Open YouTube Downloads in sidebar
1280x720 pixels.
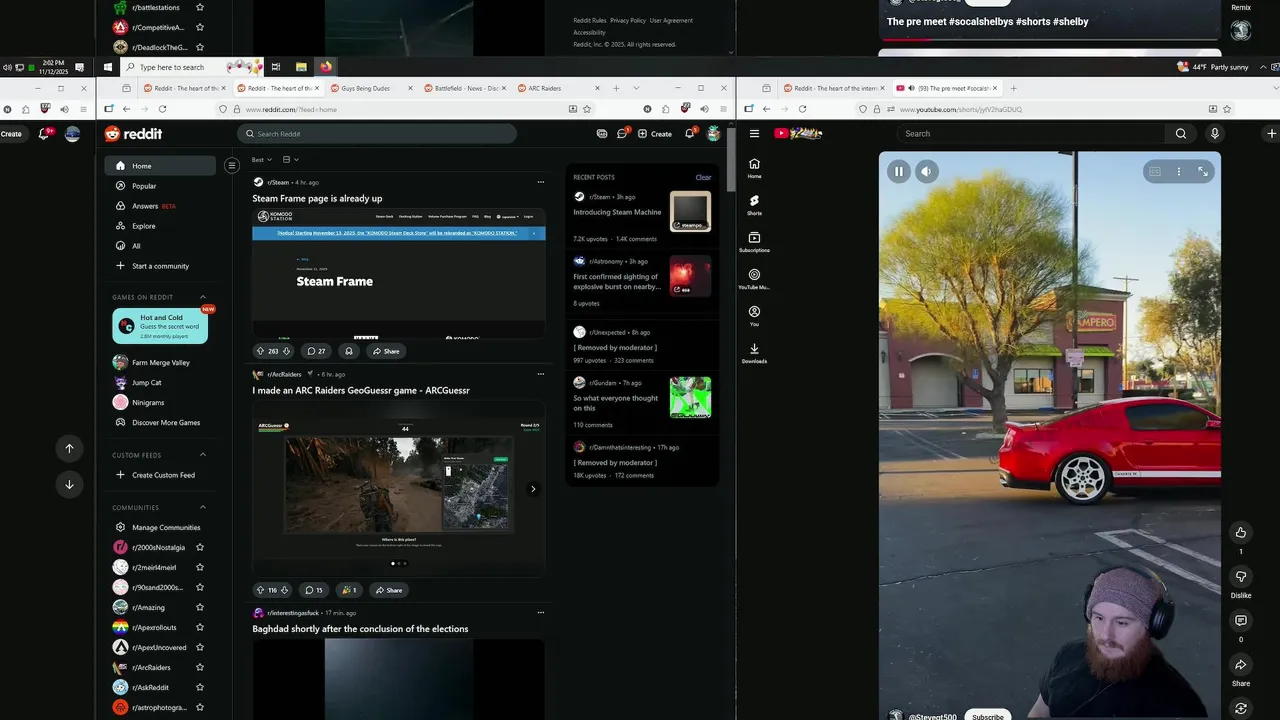pos(754,353)
